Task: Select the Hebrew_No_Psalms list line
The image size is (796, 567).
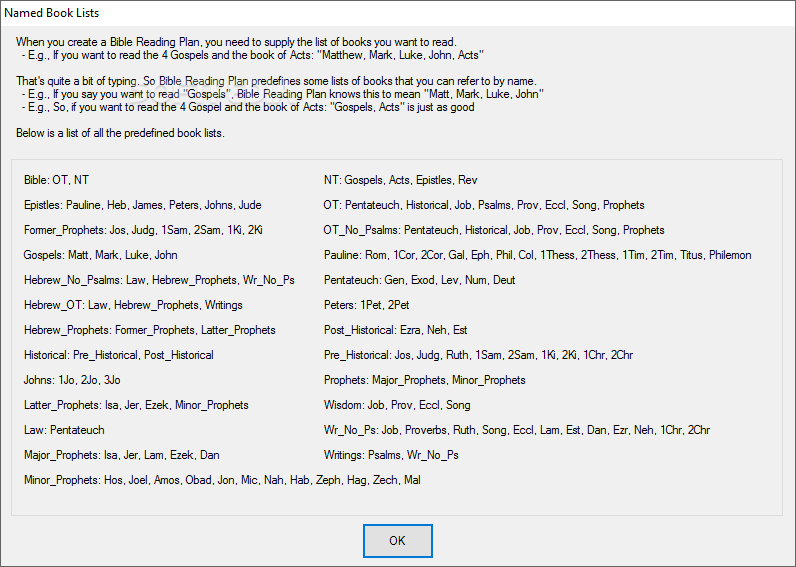Action: [x=159, y=280]
